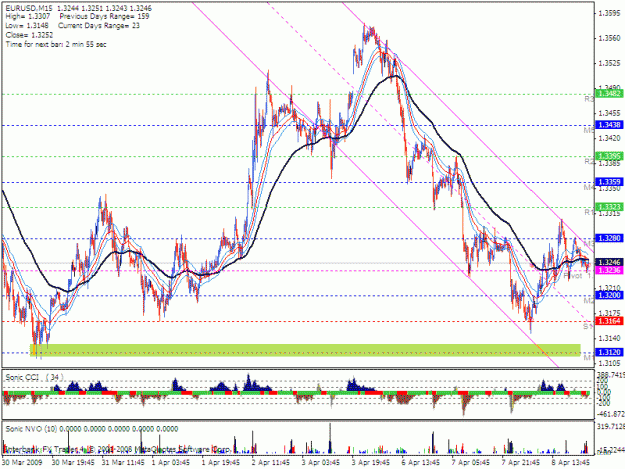This screenshot has height=469, width=625.
Task: Click the '7 Apr 21:45' time label
Action: [x=521, y=462]
